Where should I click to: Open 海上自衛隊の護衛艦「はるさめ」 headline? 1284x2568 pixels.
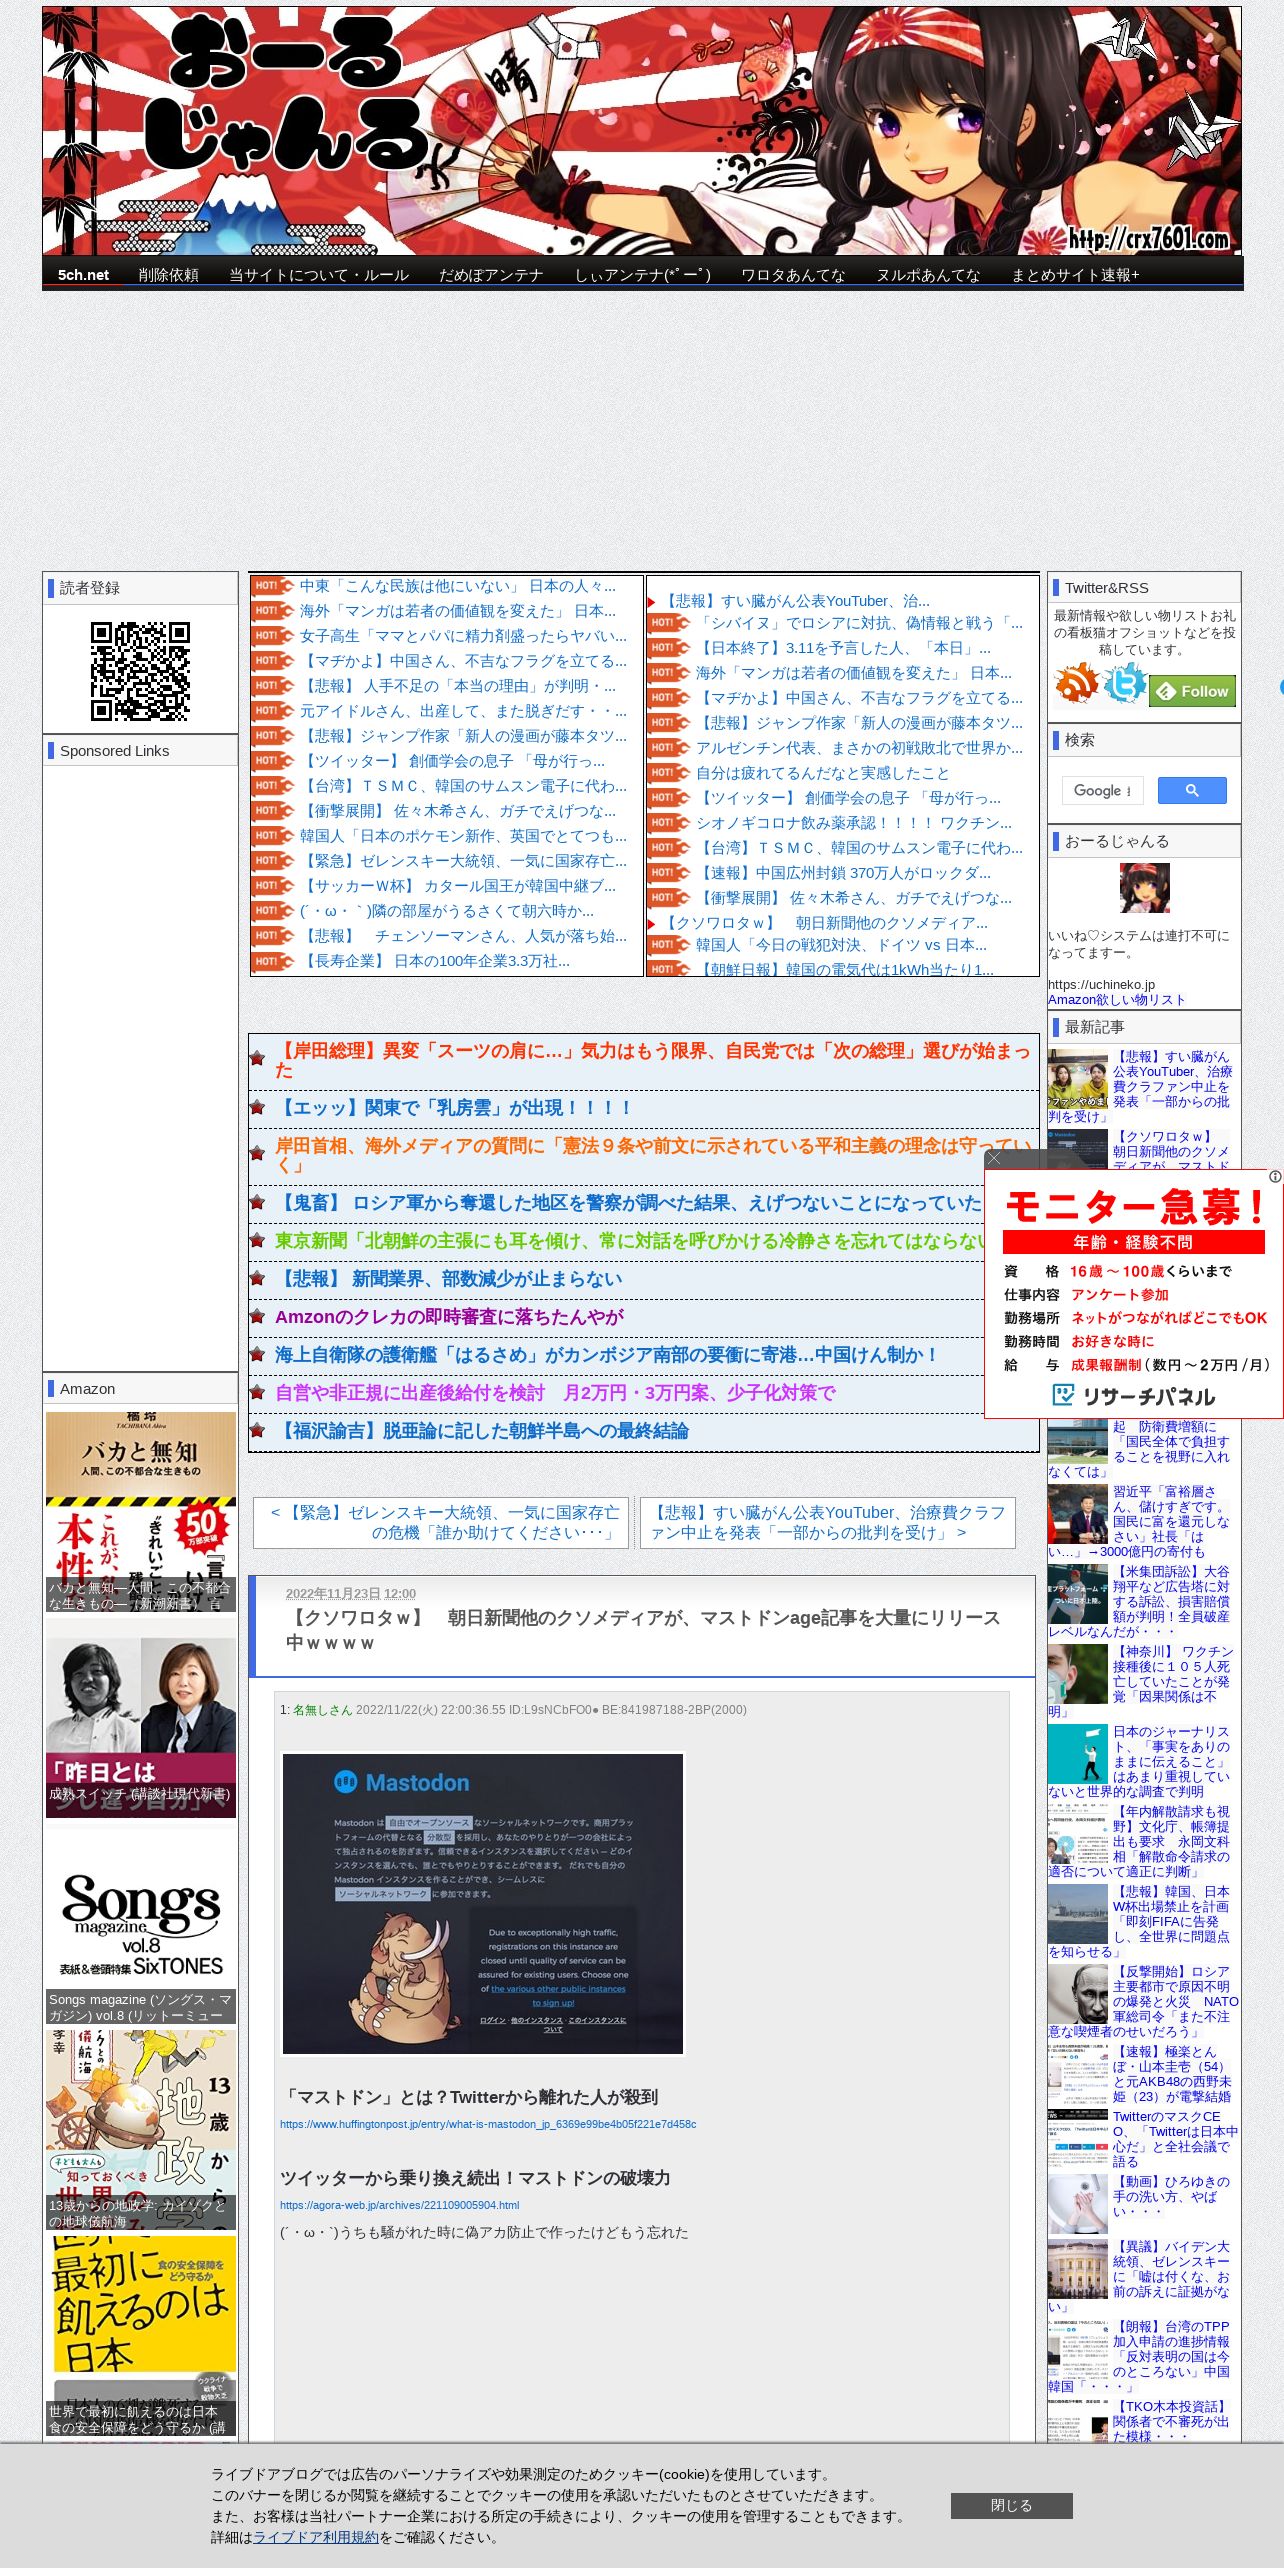tap(607, 1355)
